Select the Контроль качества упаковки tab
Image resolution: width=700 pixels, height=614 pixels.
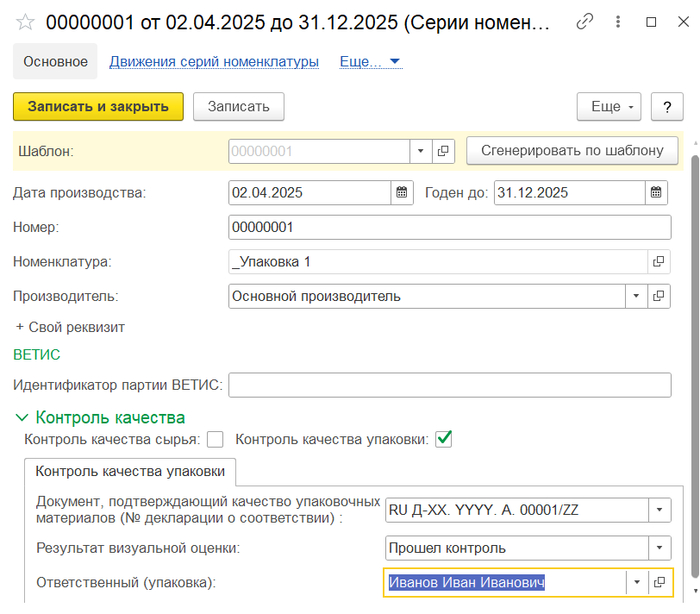pos(130,471)
